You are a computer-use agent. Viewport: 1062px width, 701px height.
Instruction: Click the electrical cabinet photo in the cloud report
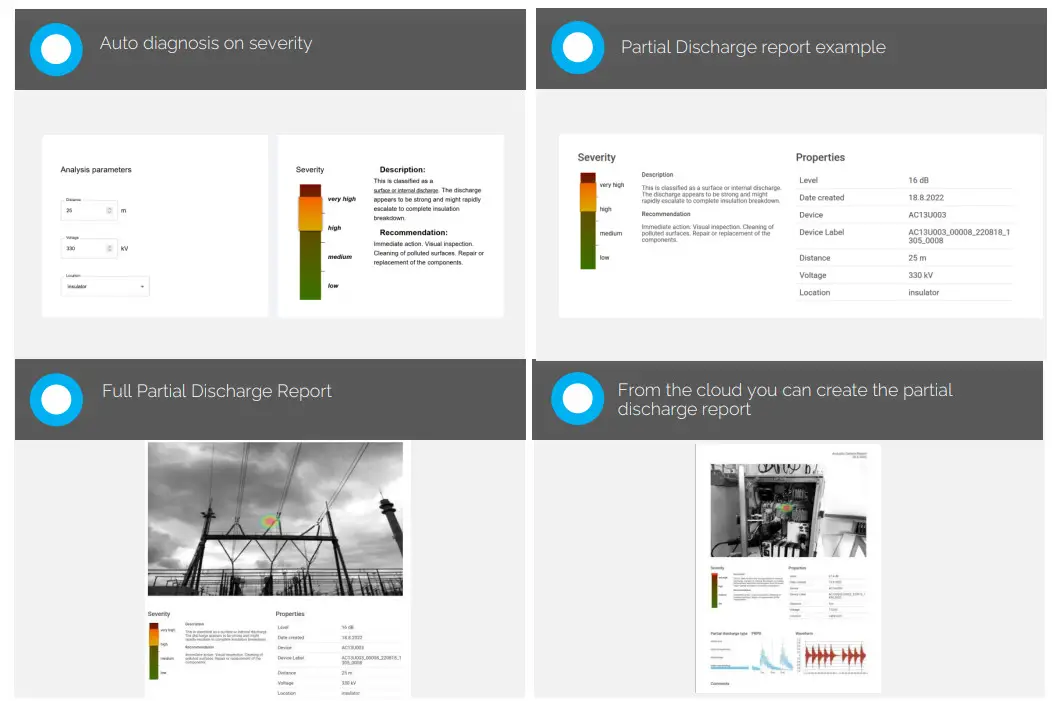(788, 510)
